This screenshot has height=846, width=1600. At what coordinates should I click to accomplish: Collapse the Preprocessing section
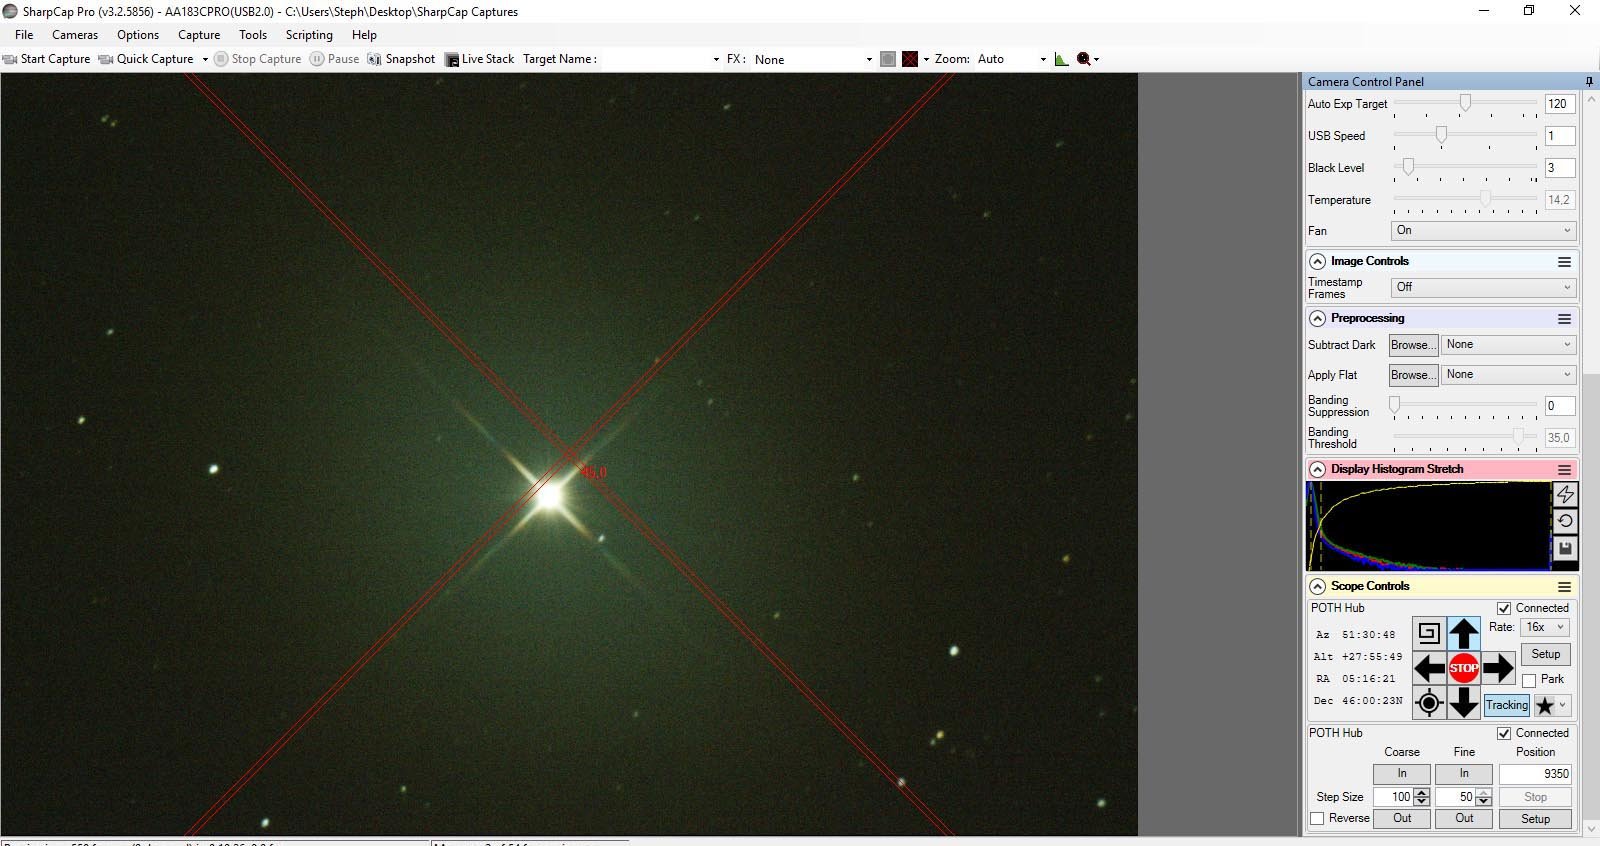click(1317, 319)
